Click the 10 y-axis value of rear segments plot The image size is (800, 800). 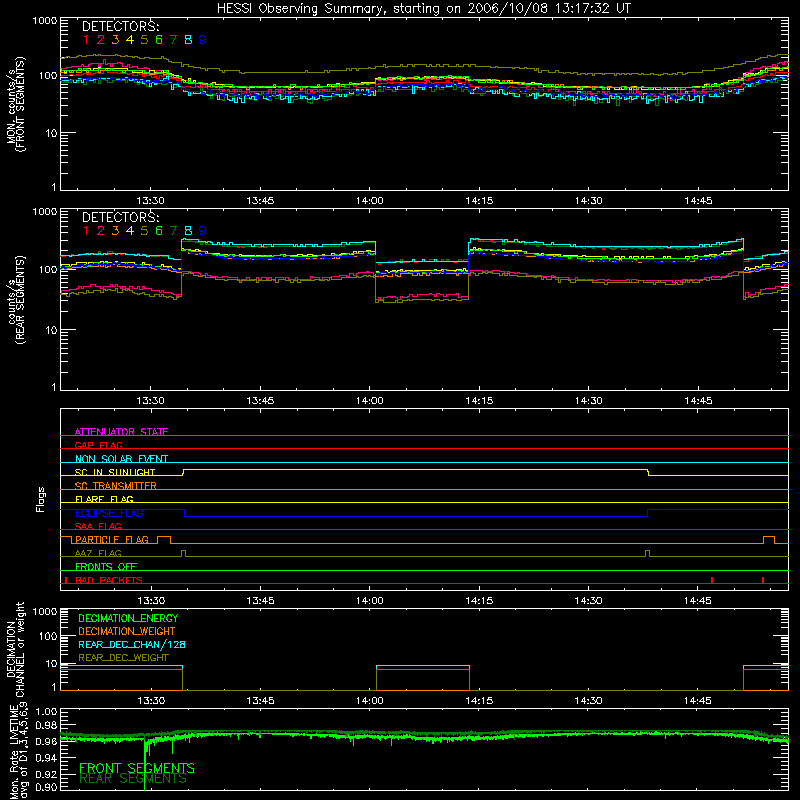pos(50,330)
